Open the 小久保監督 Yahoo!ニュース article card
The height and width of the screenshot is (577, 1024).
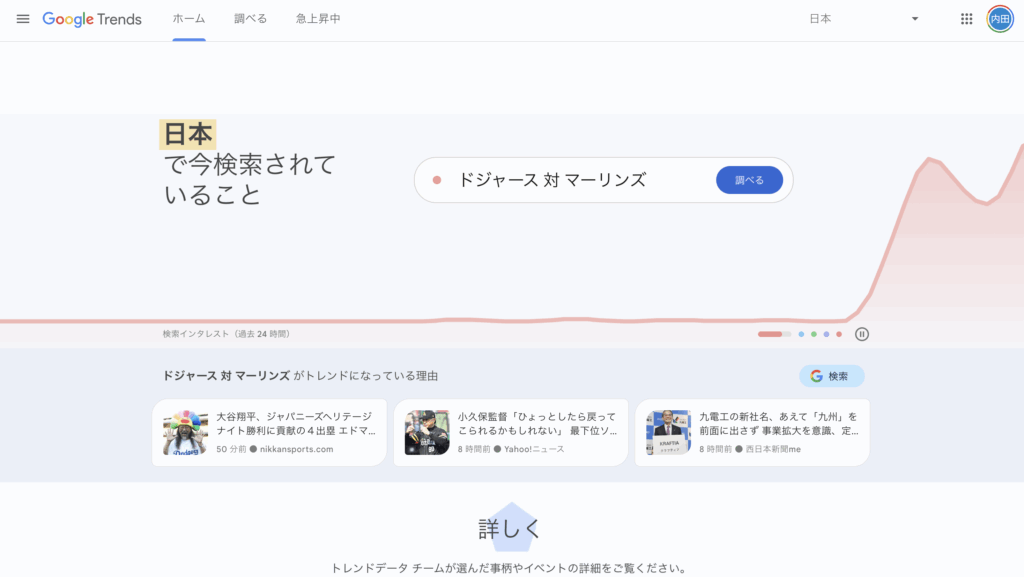point(511,433)
